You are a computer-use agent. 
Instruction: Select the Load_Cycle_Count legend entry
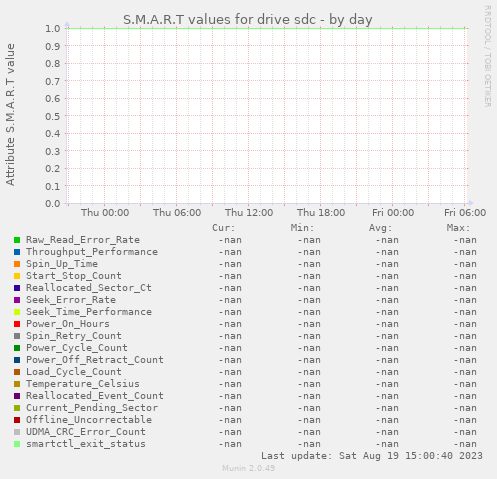[74, 372]
